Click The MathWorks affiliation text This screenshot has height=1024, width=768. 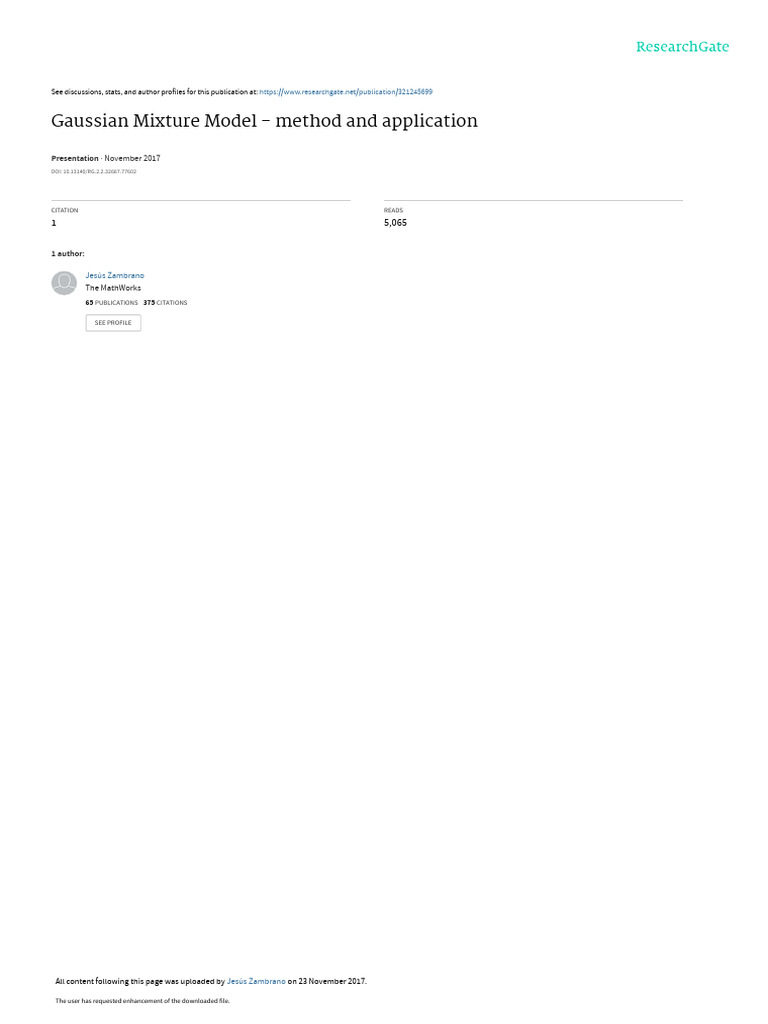[x=113, y=288]
